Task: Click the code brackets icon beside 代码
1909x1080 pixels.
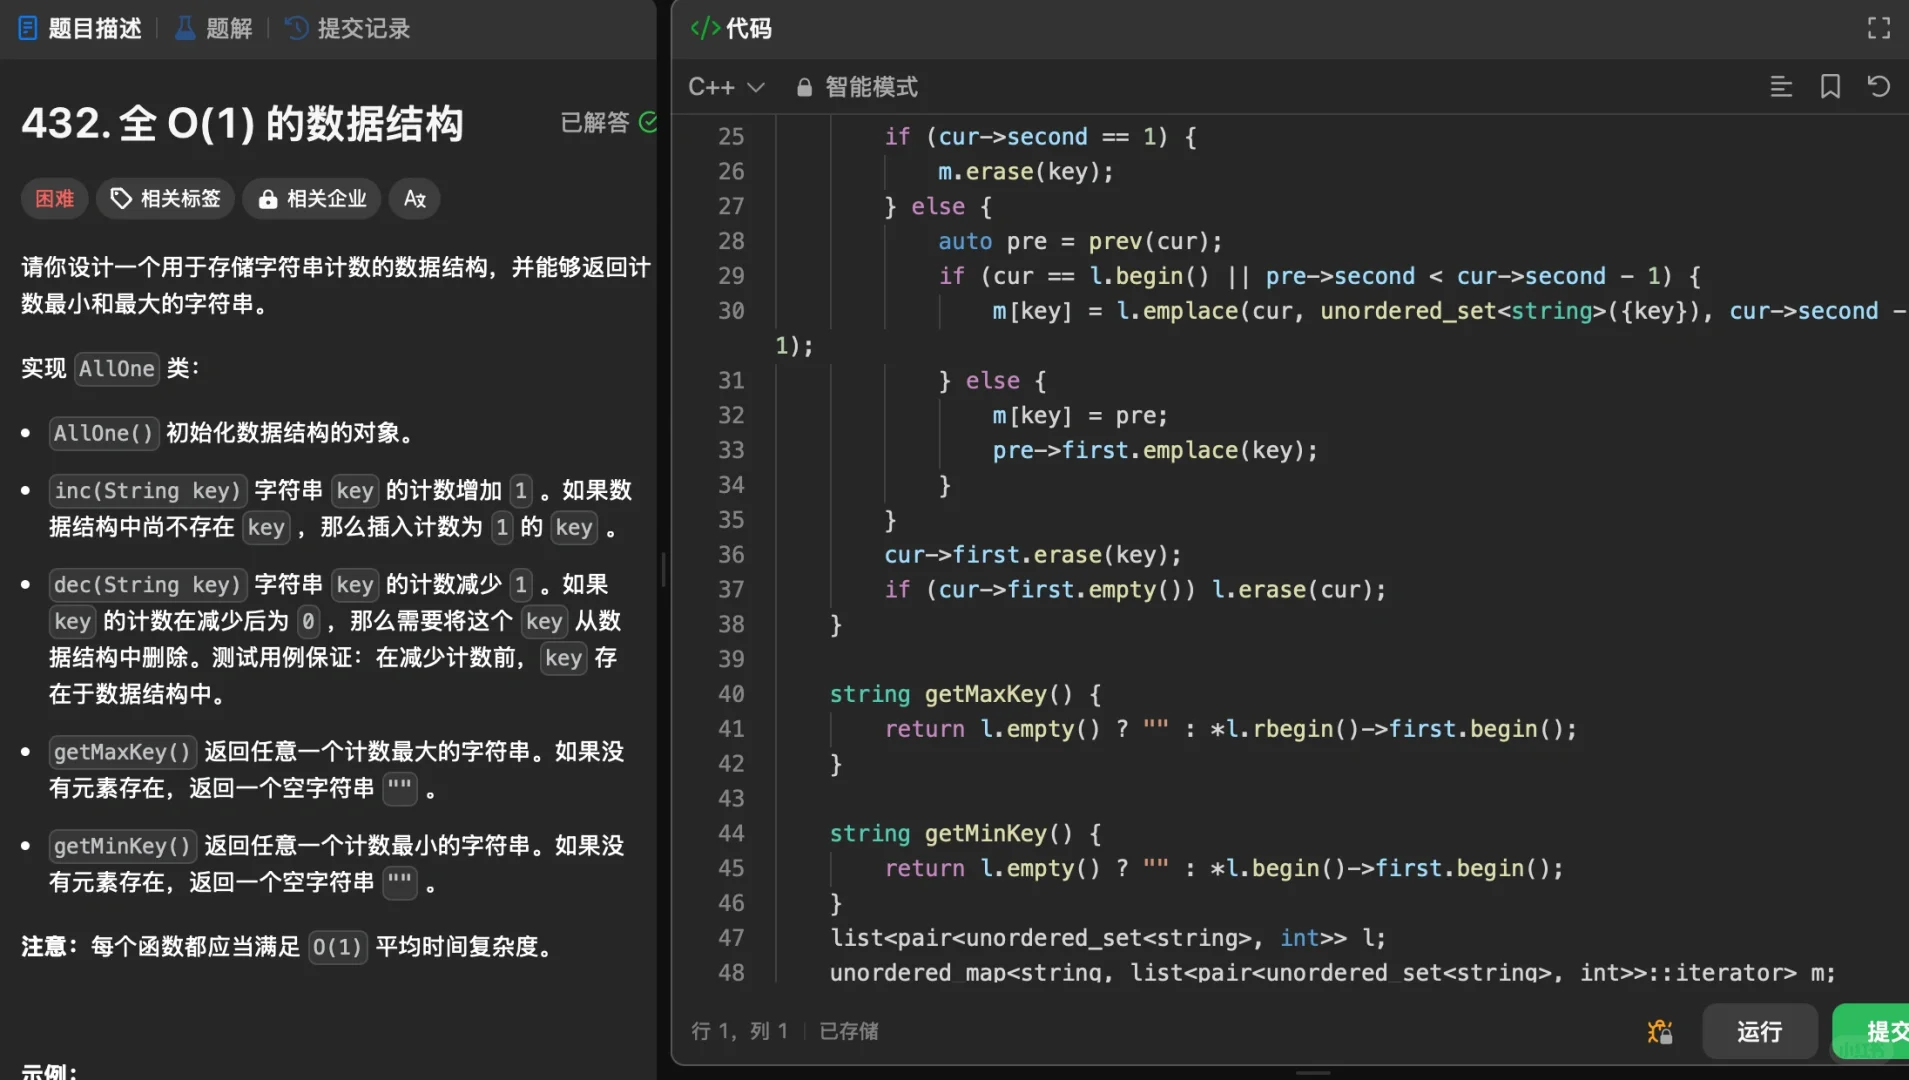Action: [705, 28]
